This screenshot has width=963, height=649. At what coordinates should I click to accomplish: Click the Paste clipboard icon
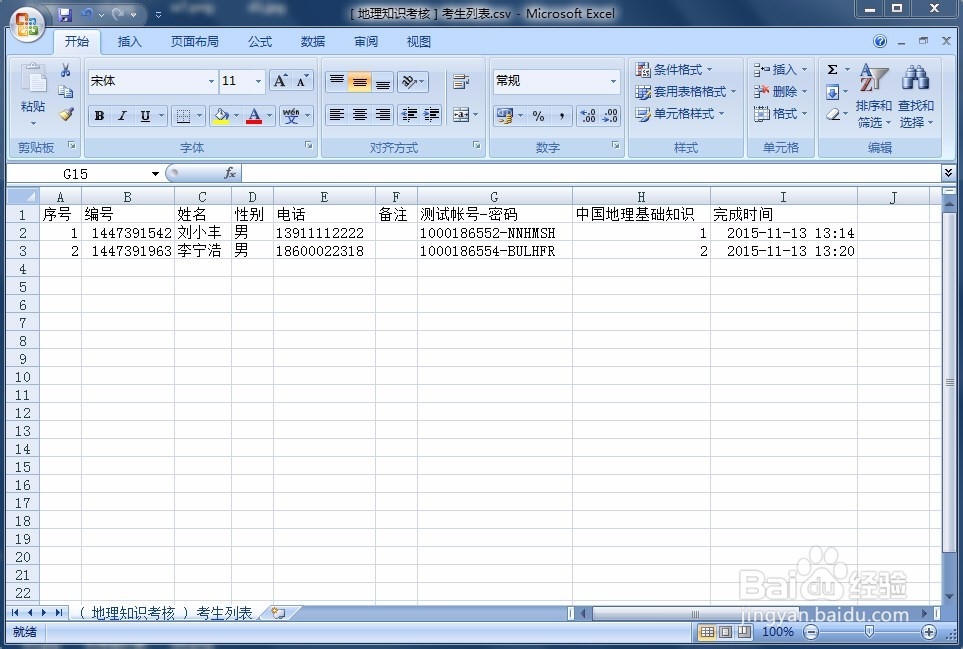[x=33, y=81]
